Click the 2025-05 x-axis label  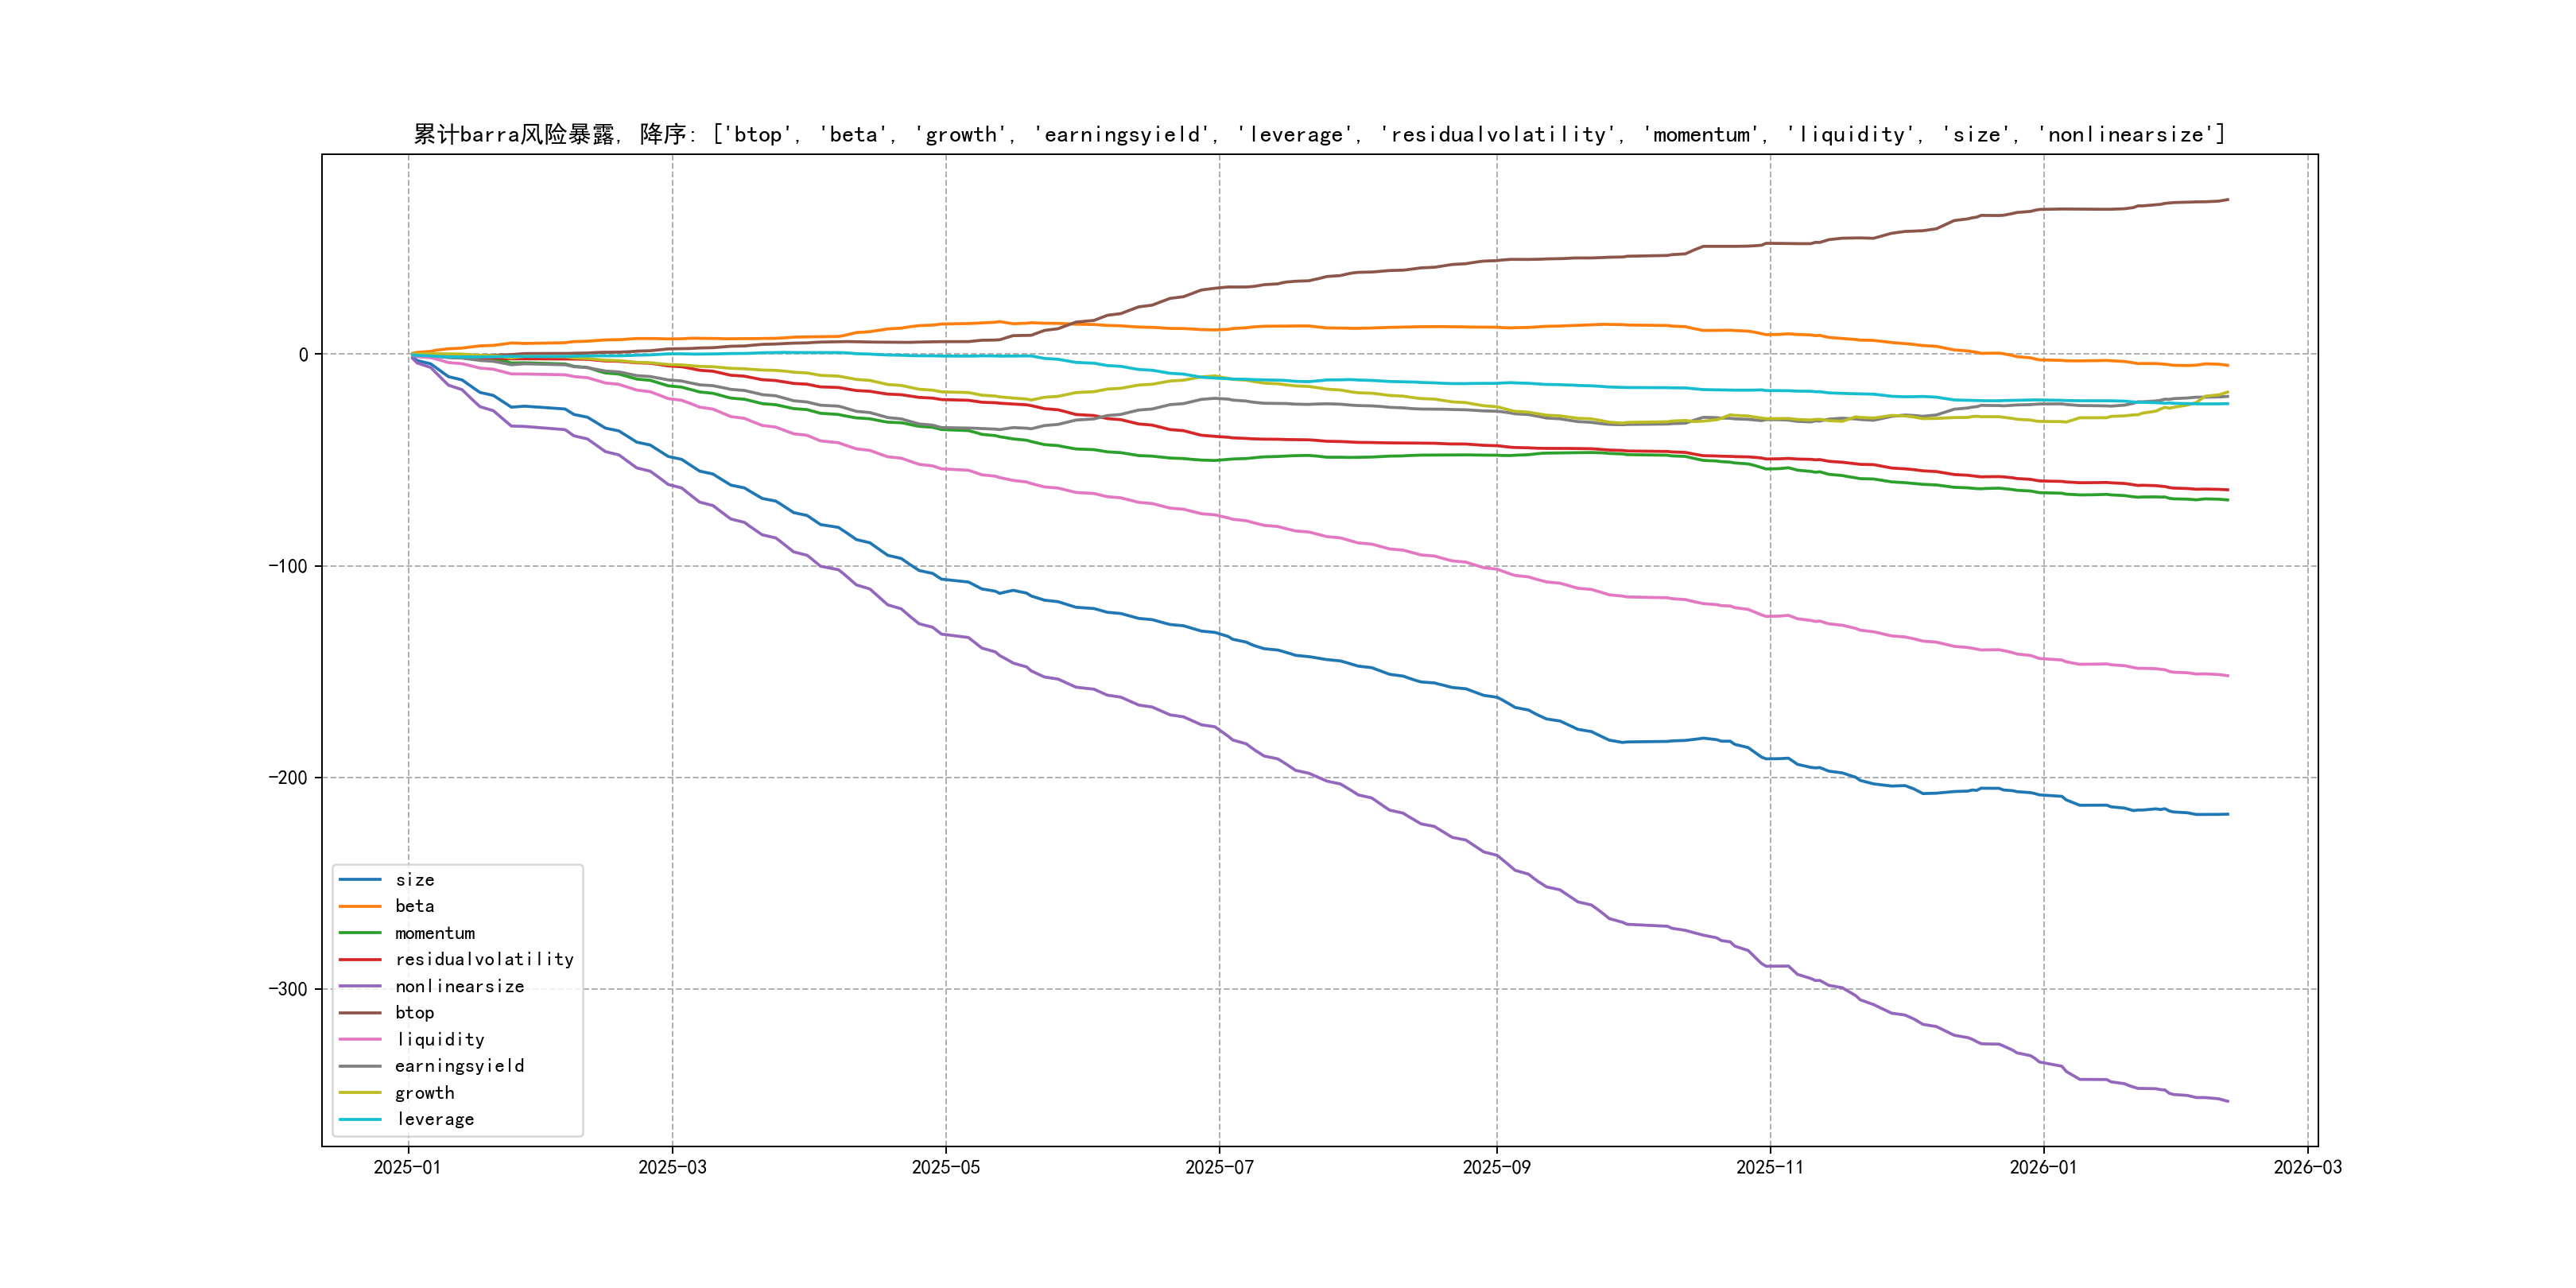[945, 1167]
